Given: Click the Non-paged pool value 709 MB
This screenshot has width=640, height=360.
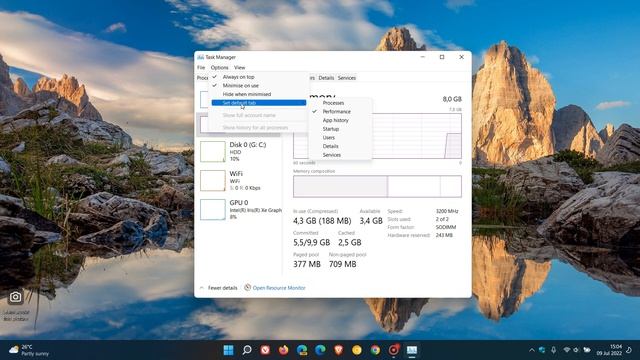Looking at the screenshot, I should pos(343,264).
